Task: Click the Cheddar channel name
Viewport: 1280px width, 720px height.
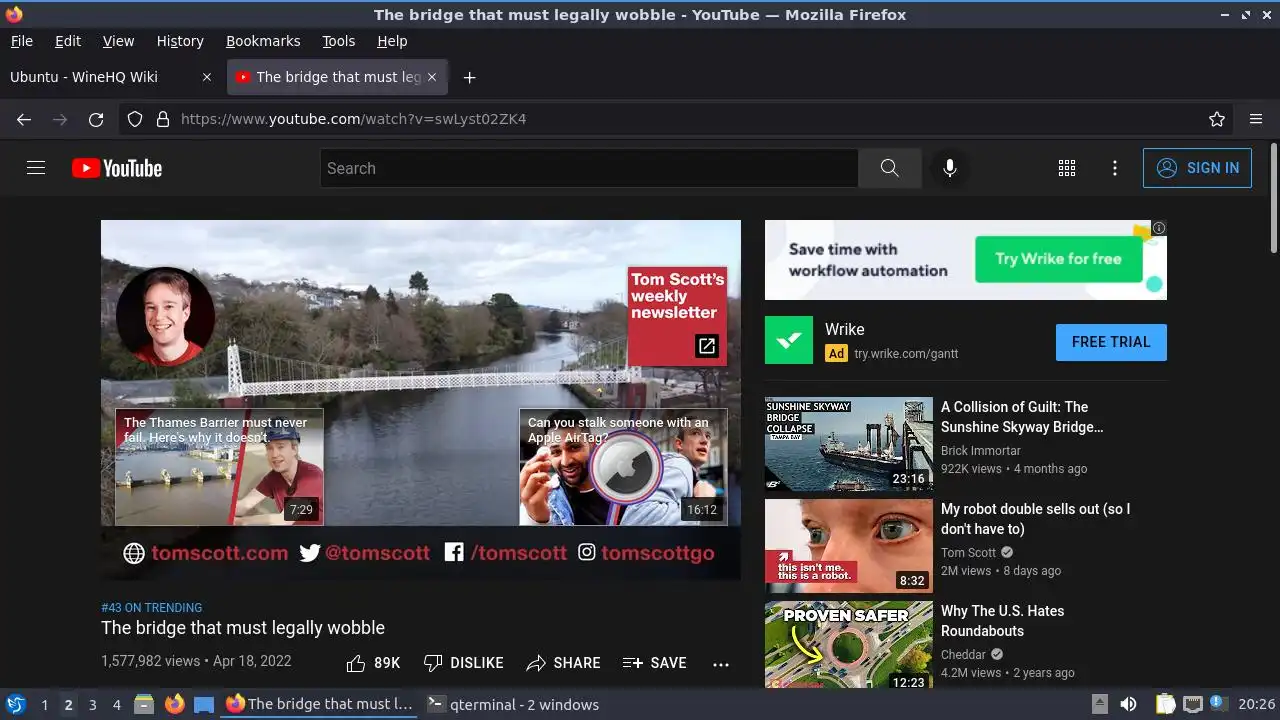Action: coord(963,655)
